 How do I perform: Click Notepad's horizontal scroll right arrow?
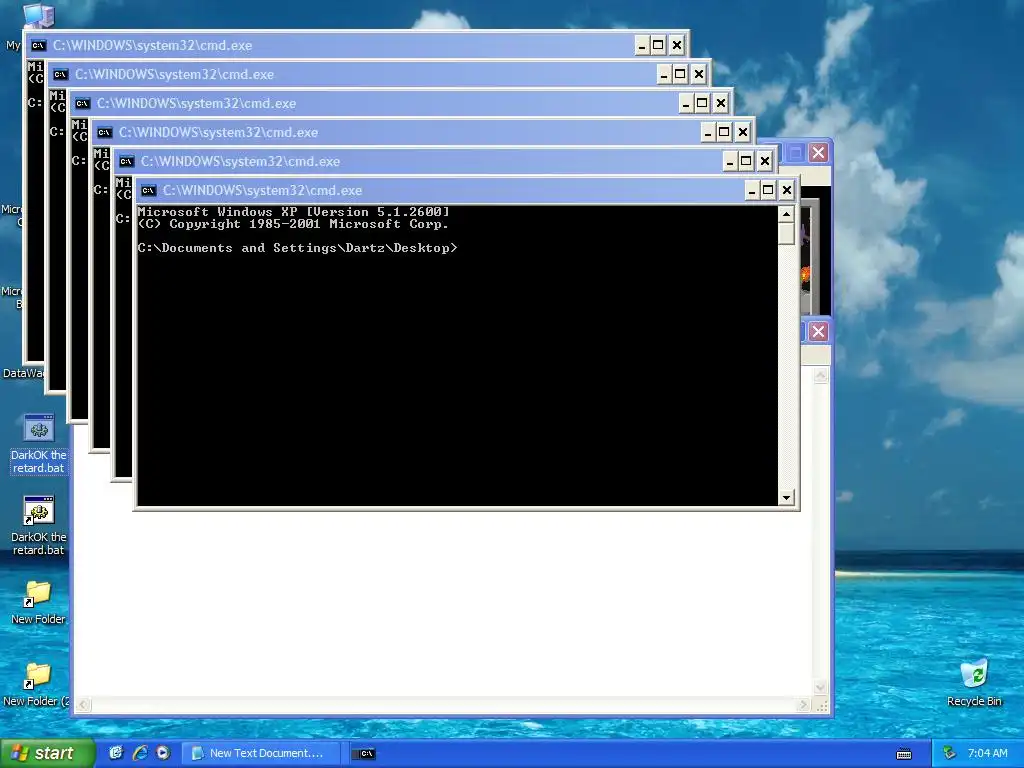[803, 705]
